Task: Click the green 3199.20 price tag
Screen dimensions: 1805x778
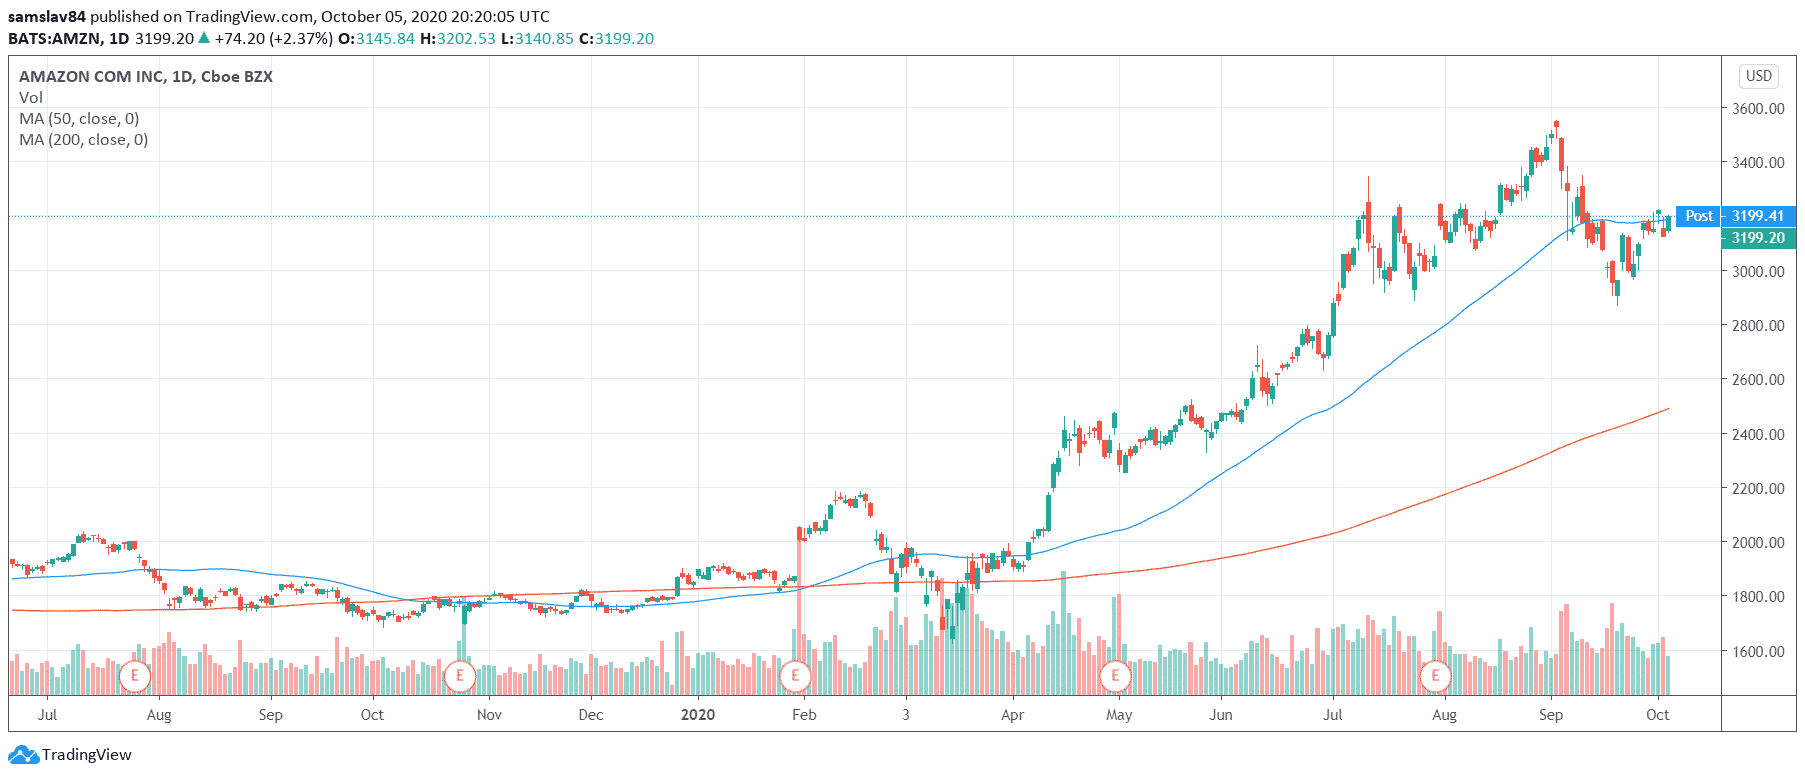Action: coord(1758,238)
